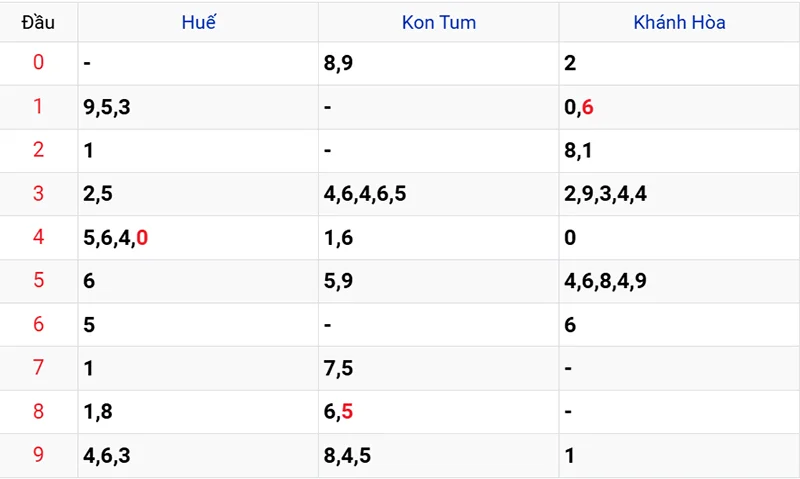Click the Đầu column header
Viewport: 800px width, 479px height.
38,22
